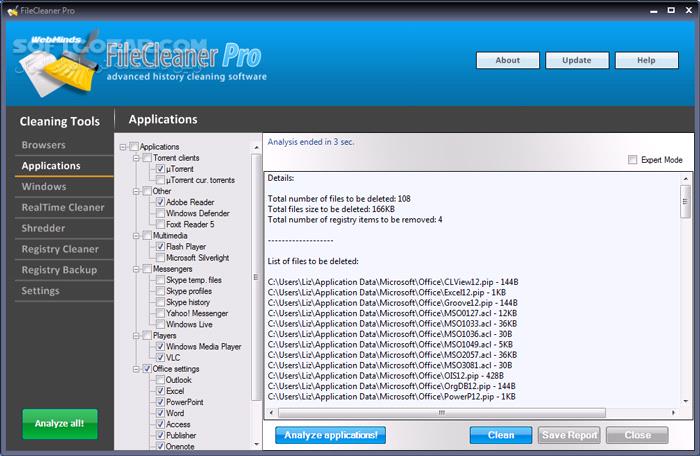The height and width of the screenshot is (456, 700).
Task: Click details scroll right arrow
Action: (673, 413)
